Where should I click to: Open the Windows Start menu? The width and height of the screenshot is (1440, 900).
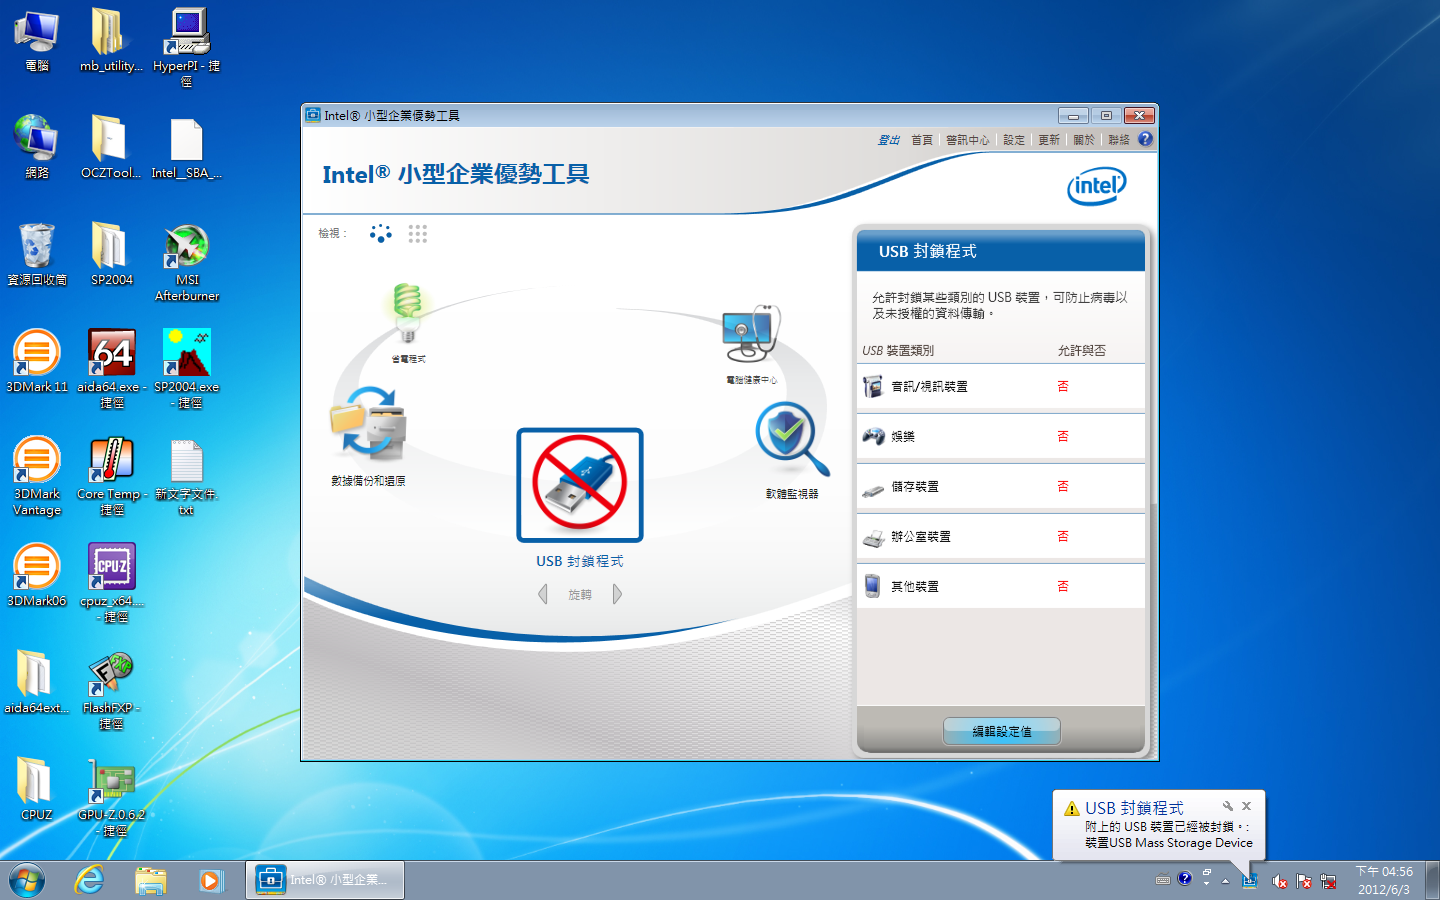(27, 880)
